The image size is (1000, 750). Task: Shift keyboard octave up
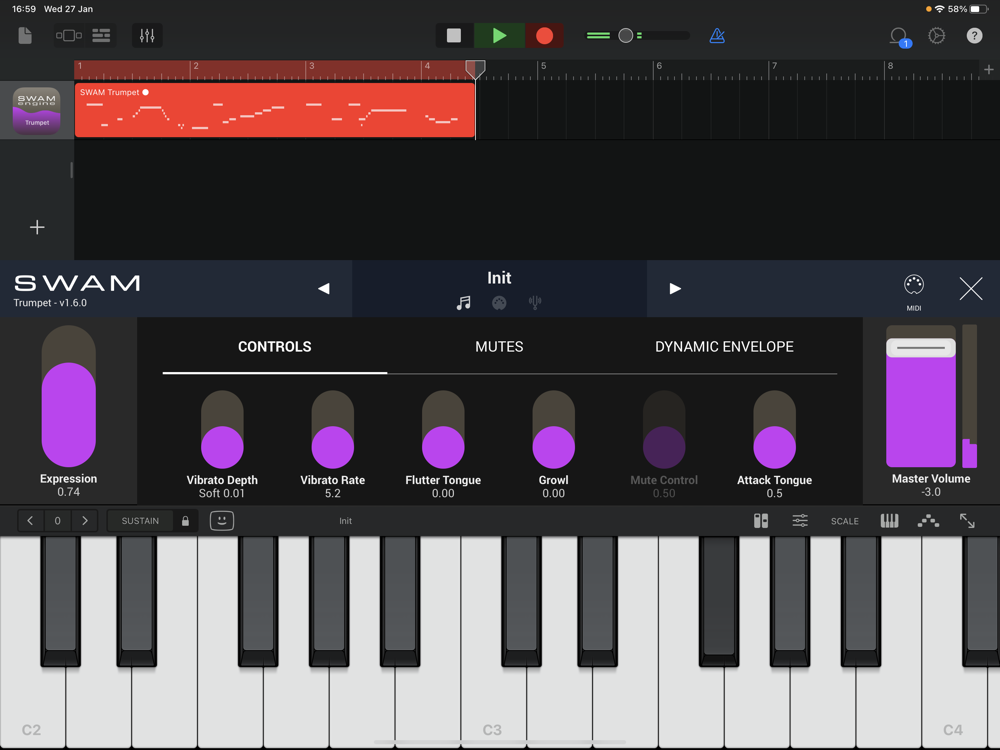click(x=85, y=521)
